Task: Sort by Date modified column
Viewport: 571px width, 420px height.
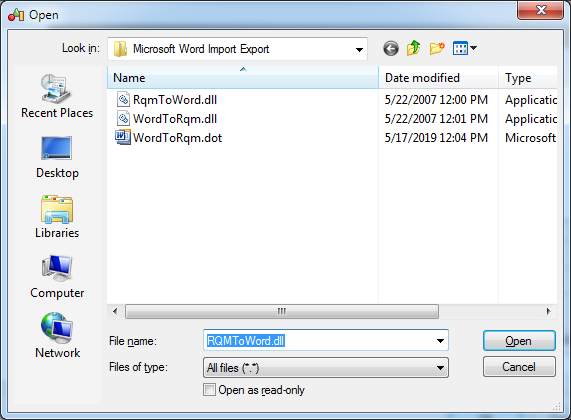Action: [438, 78]
